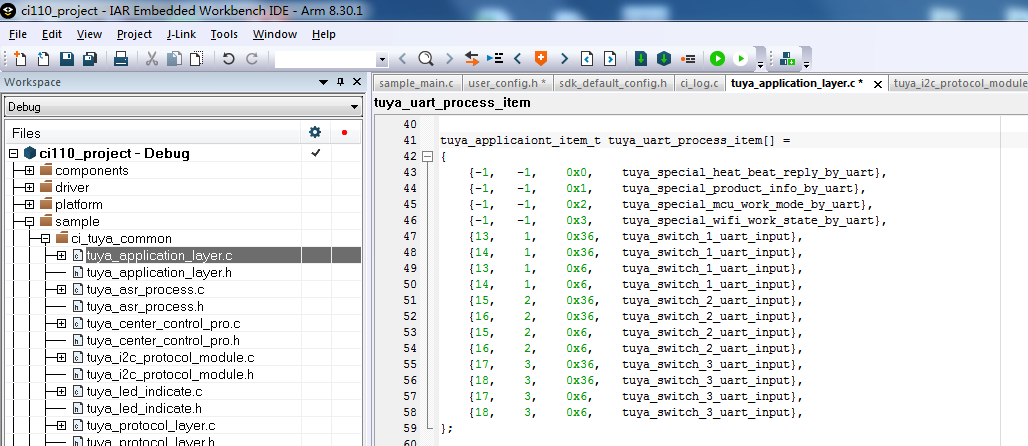Redo the last undone edit
This screenshot has height=446, width=1028.
click(252, 59)
